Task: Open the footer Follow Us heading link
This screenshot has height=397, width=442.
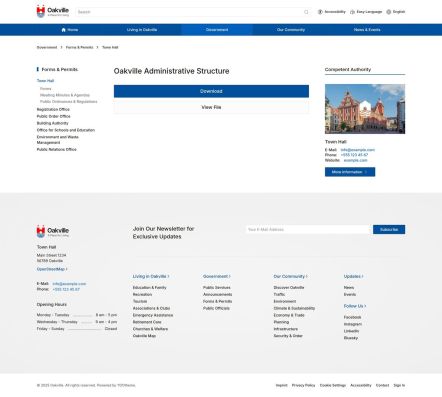Action: pos(355,306)
